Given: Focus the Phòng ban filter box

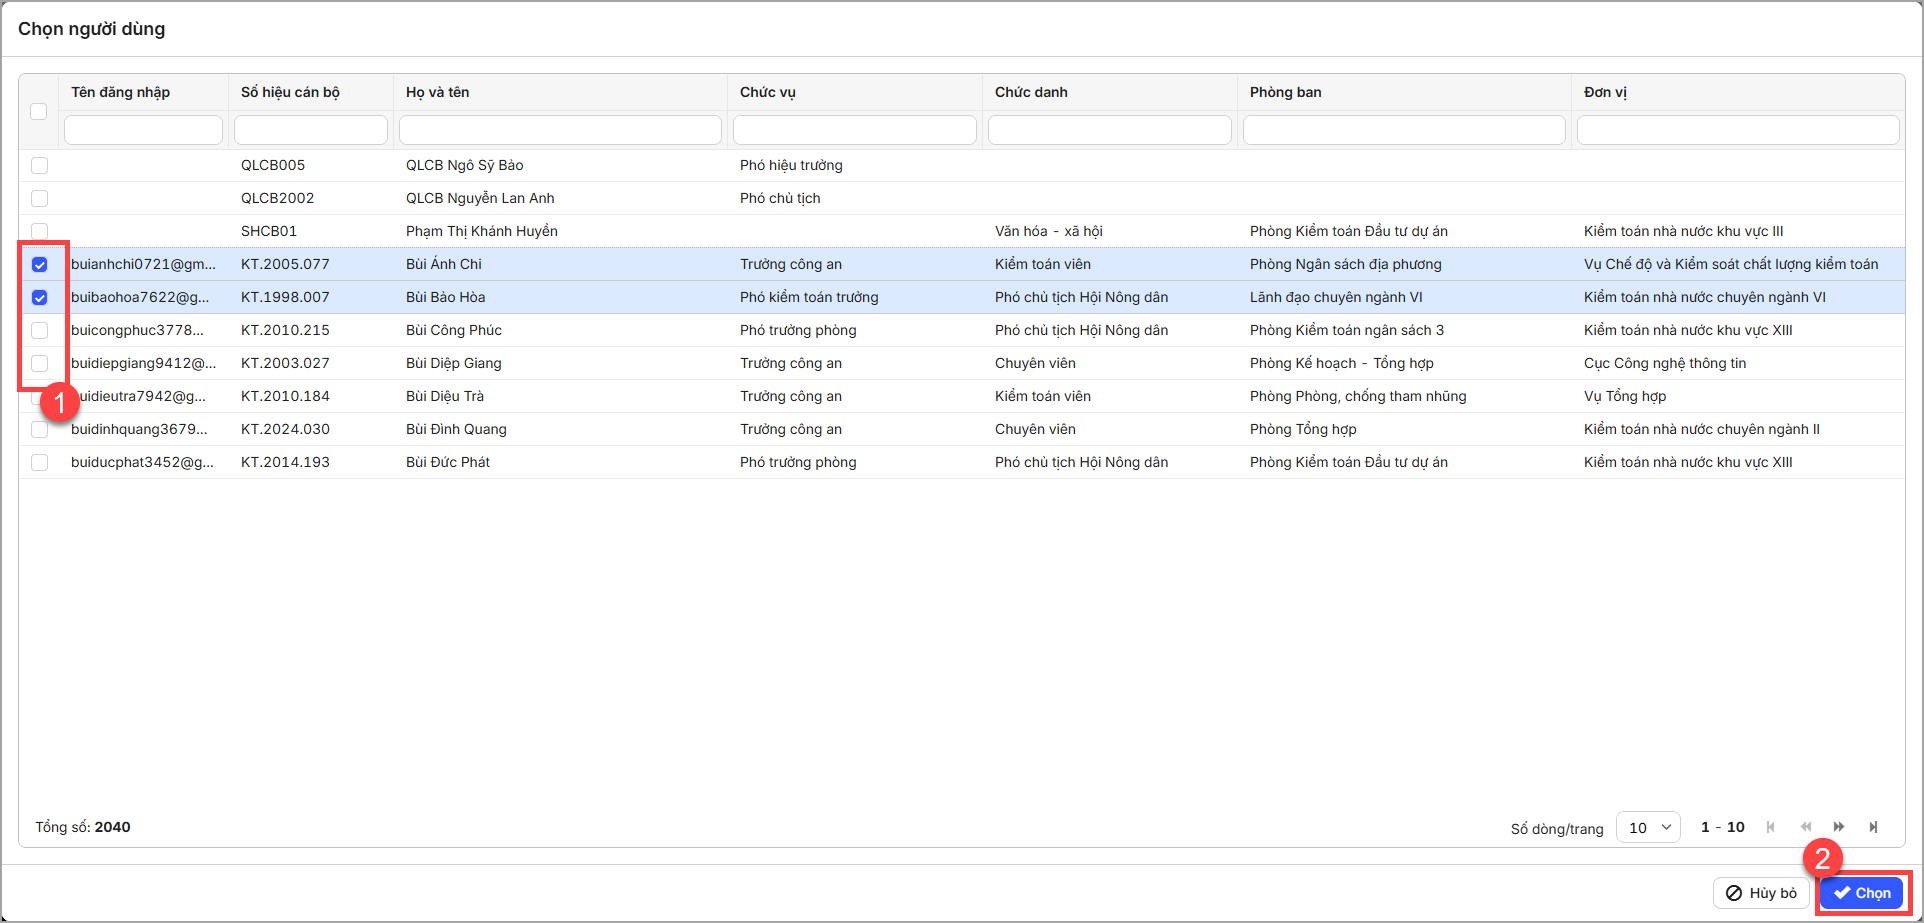Looking at the screenshot, I should (x=1403, y=130).
